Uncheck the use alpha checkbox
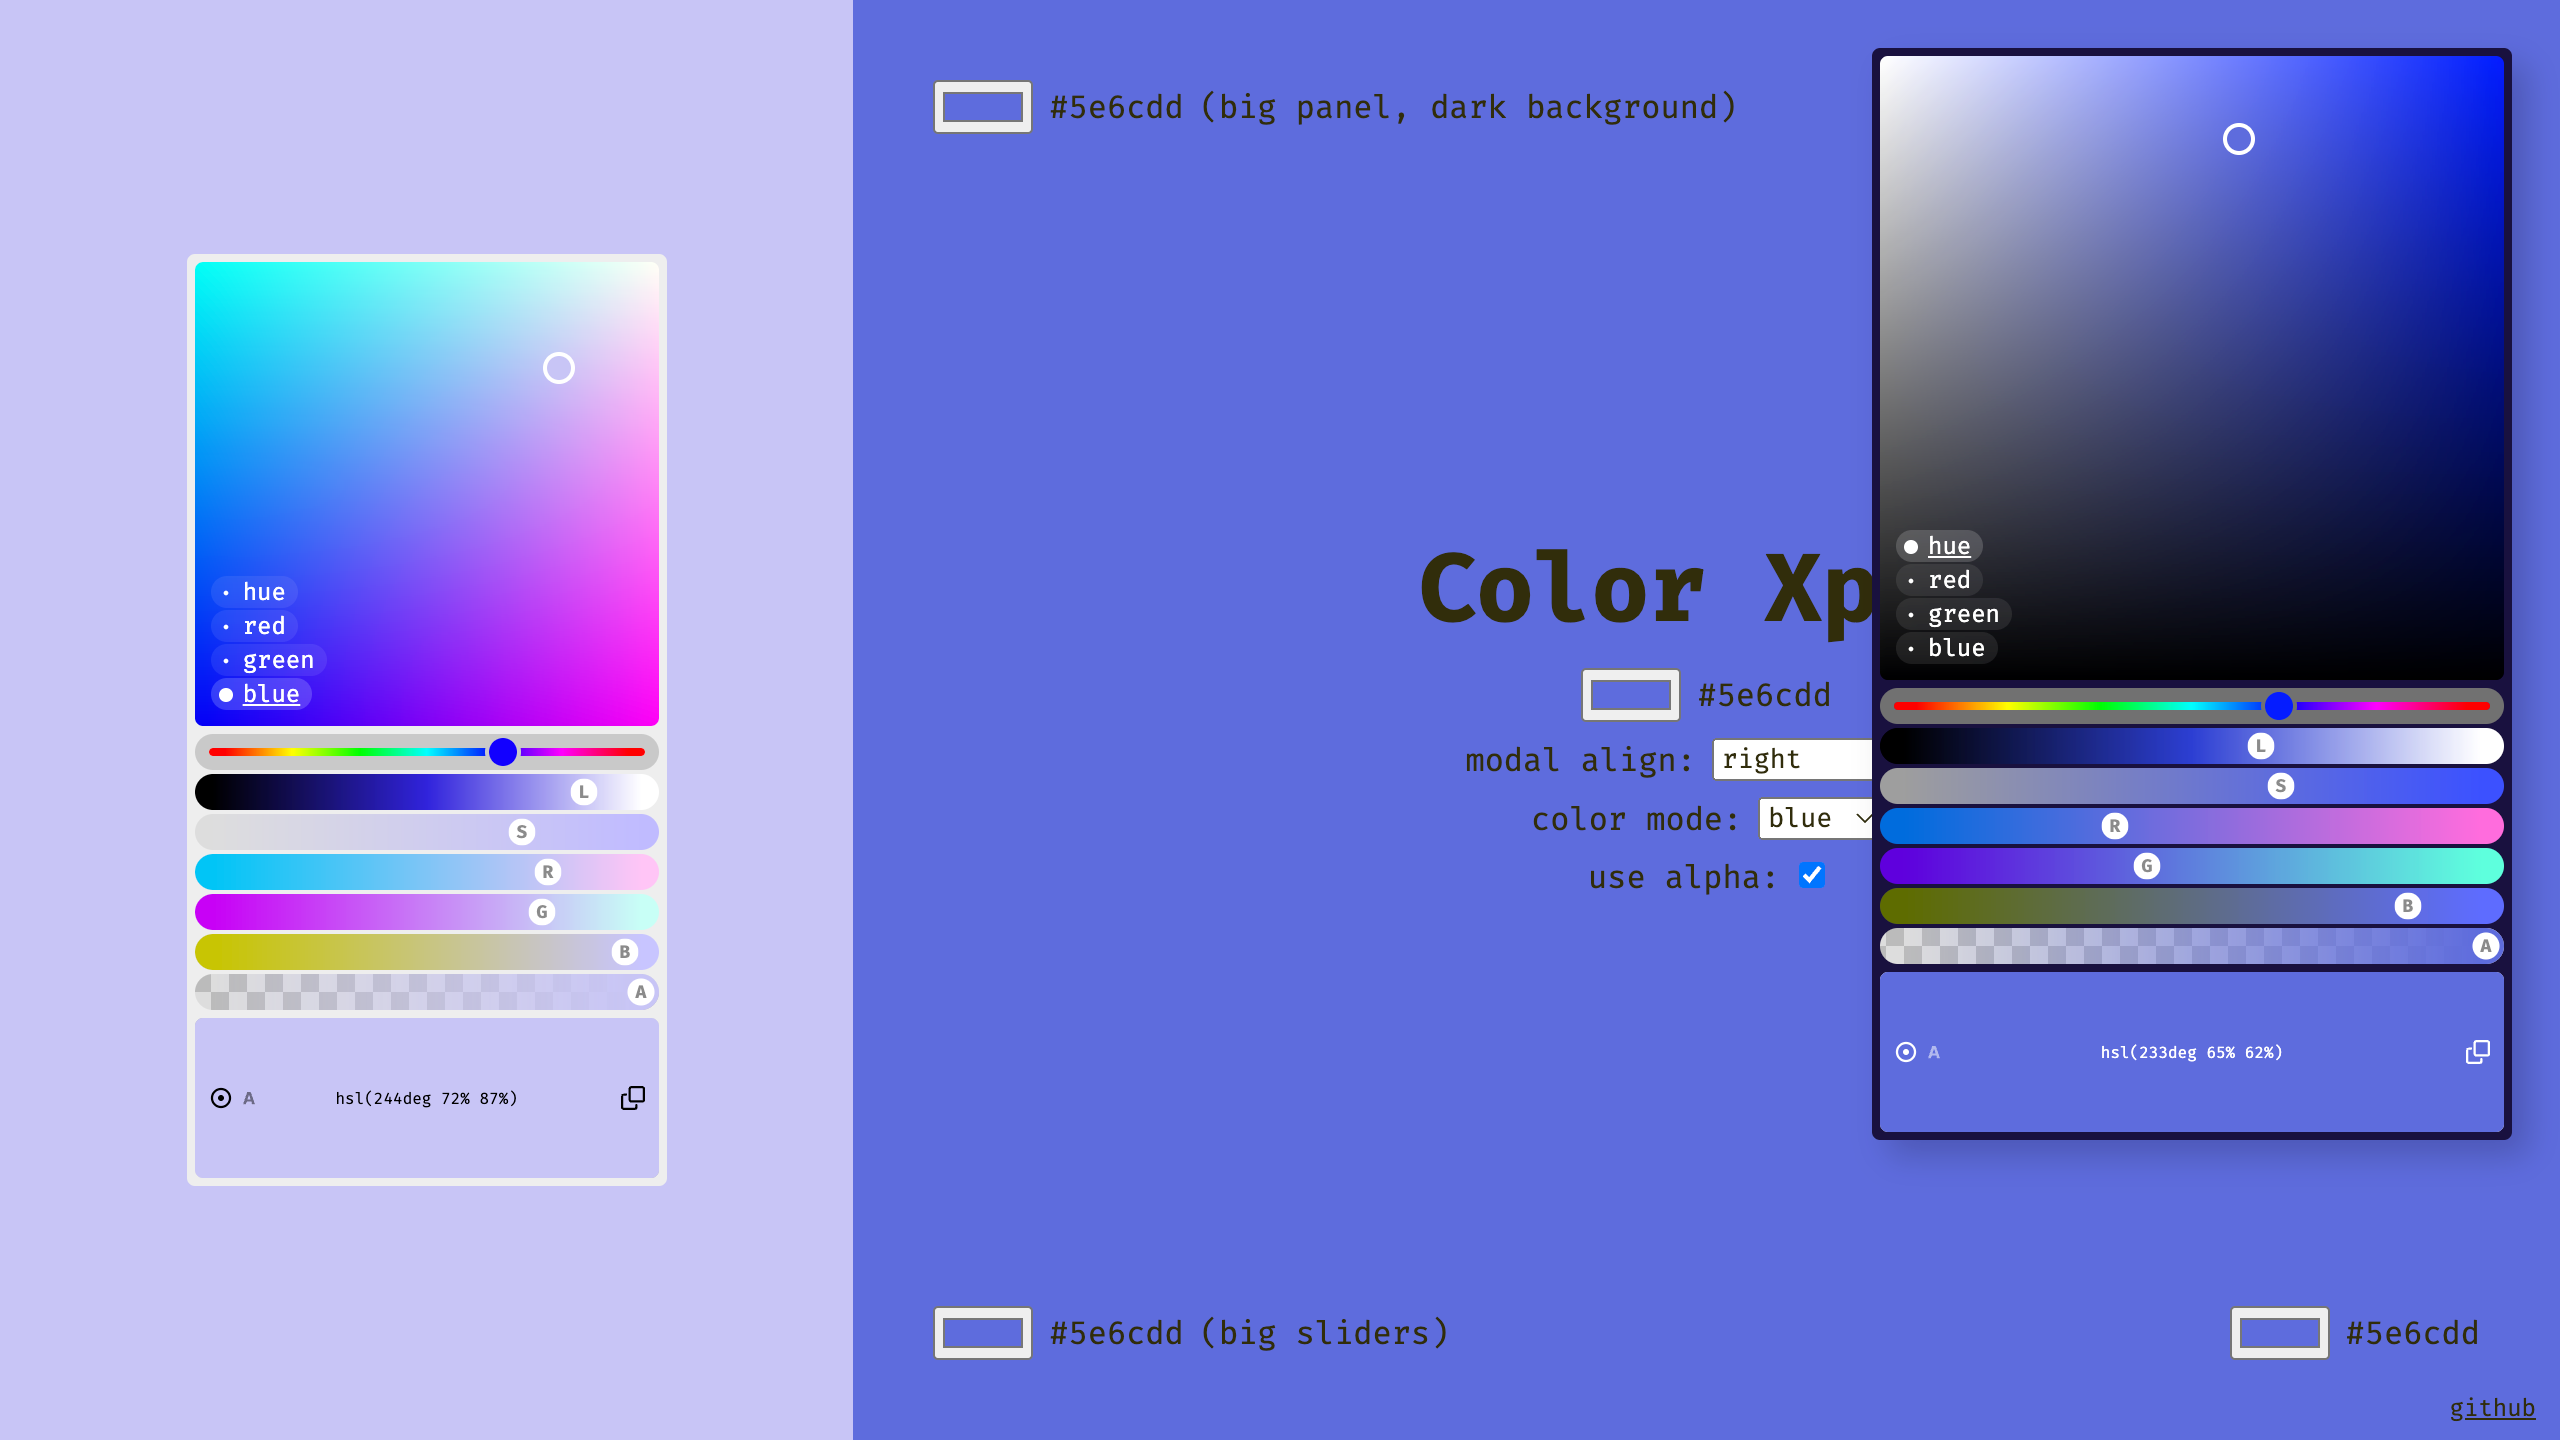The image size is (2560, 1440). pyautogui.click(x=1812, y=875)
